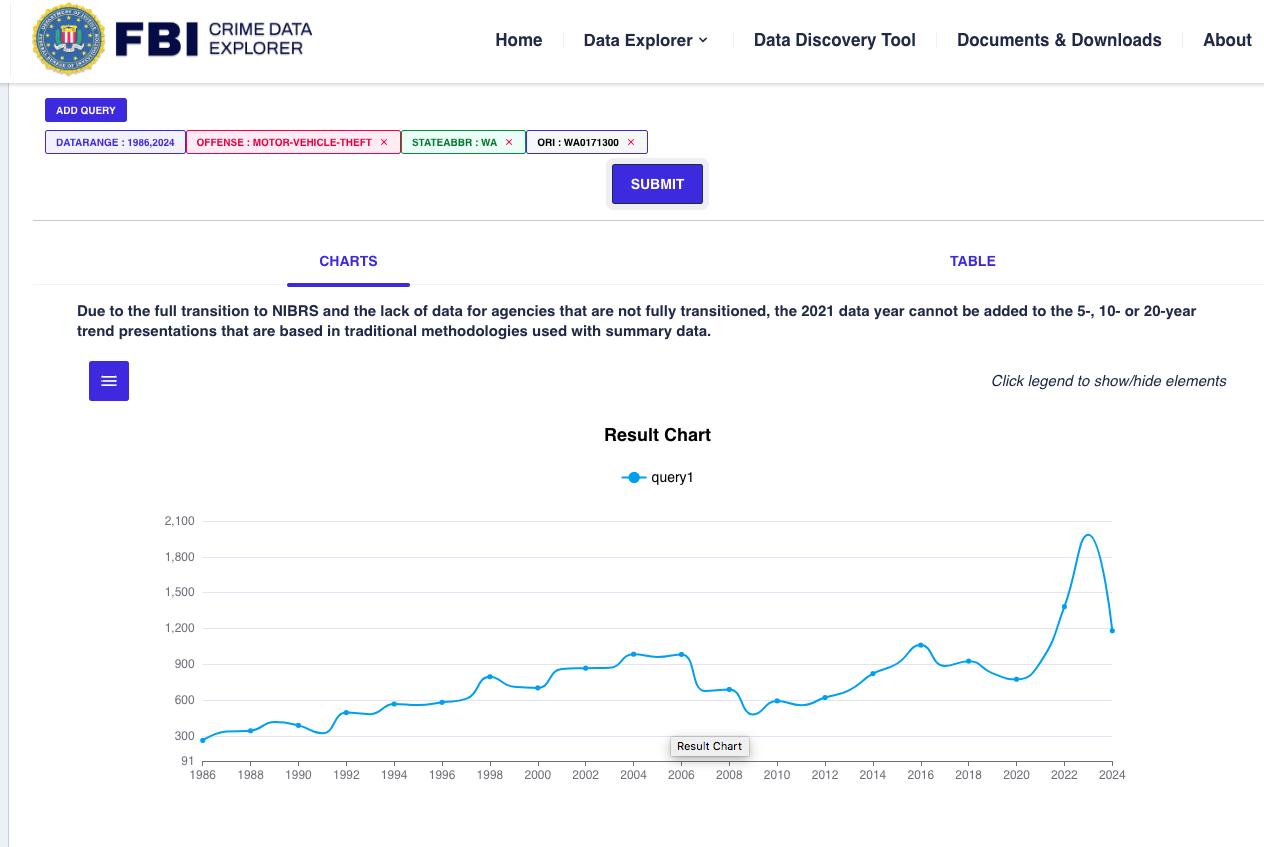Go to the Home page
The image size is (1264, 847).
(x=518, y=40)
